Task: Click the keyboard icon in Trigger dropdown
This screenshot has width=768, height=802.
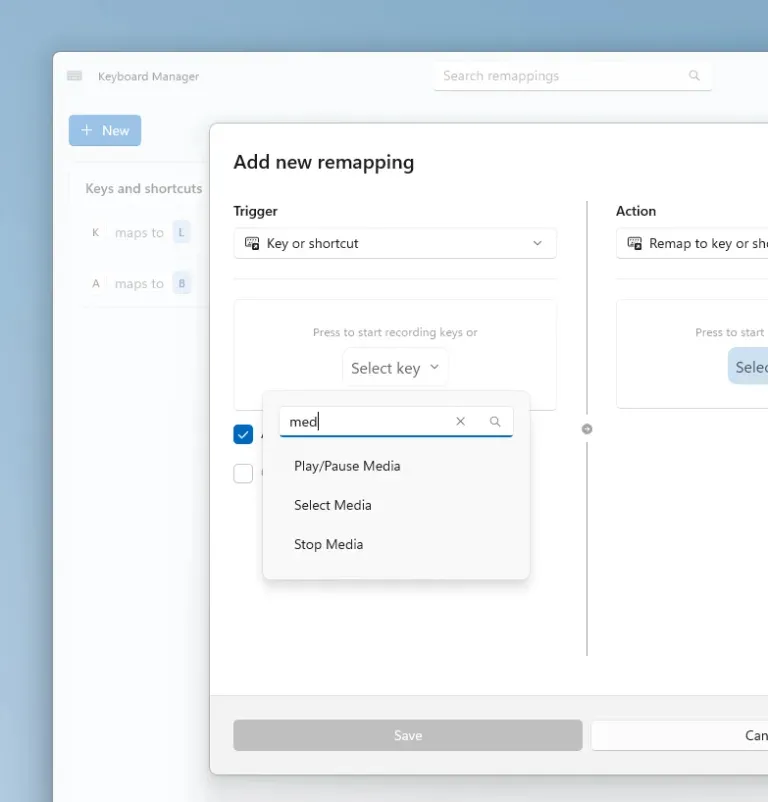Action: pos(252,243)
